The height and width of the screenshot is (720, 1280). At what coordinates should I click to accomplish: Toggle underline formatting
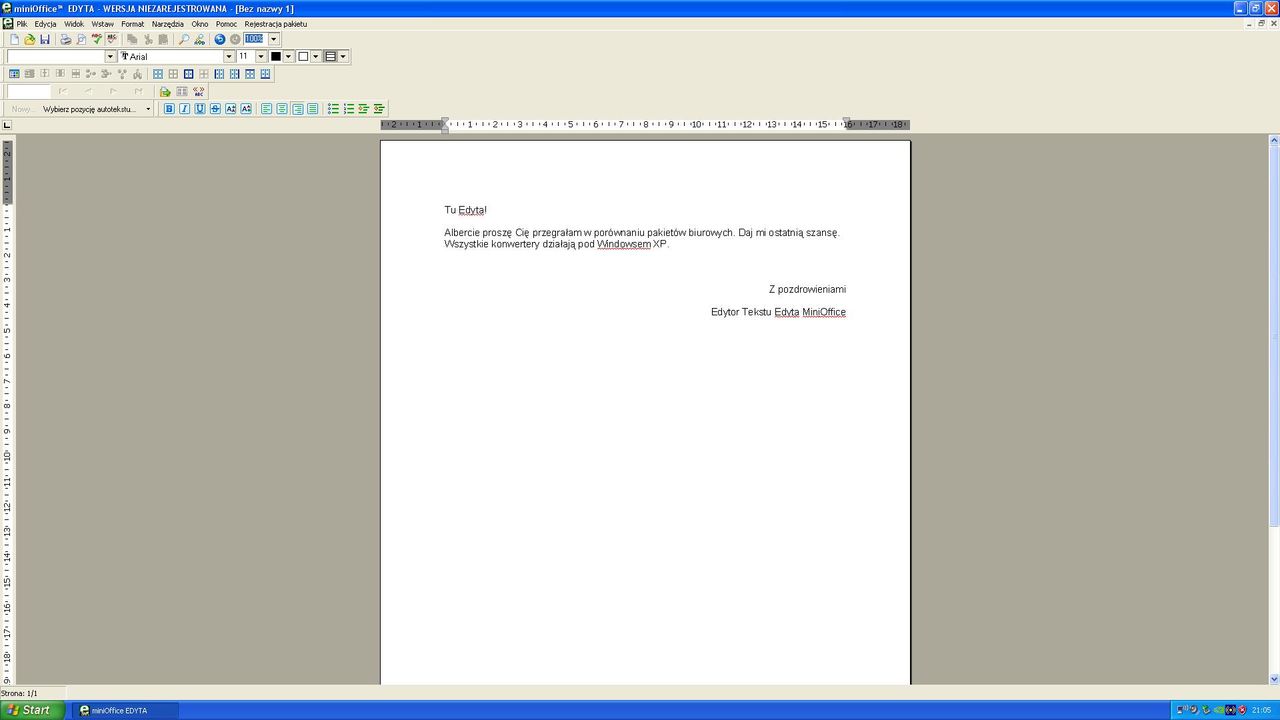[200, 109]
